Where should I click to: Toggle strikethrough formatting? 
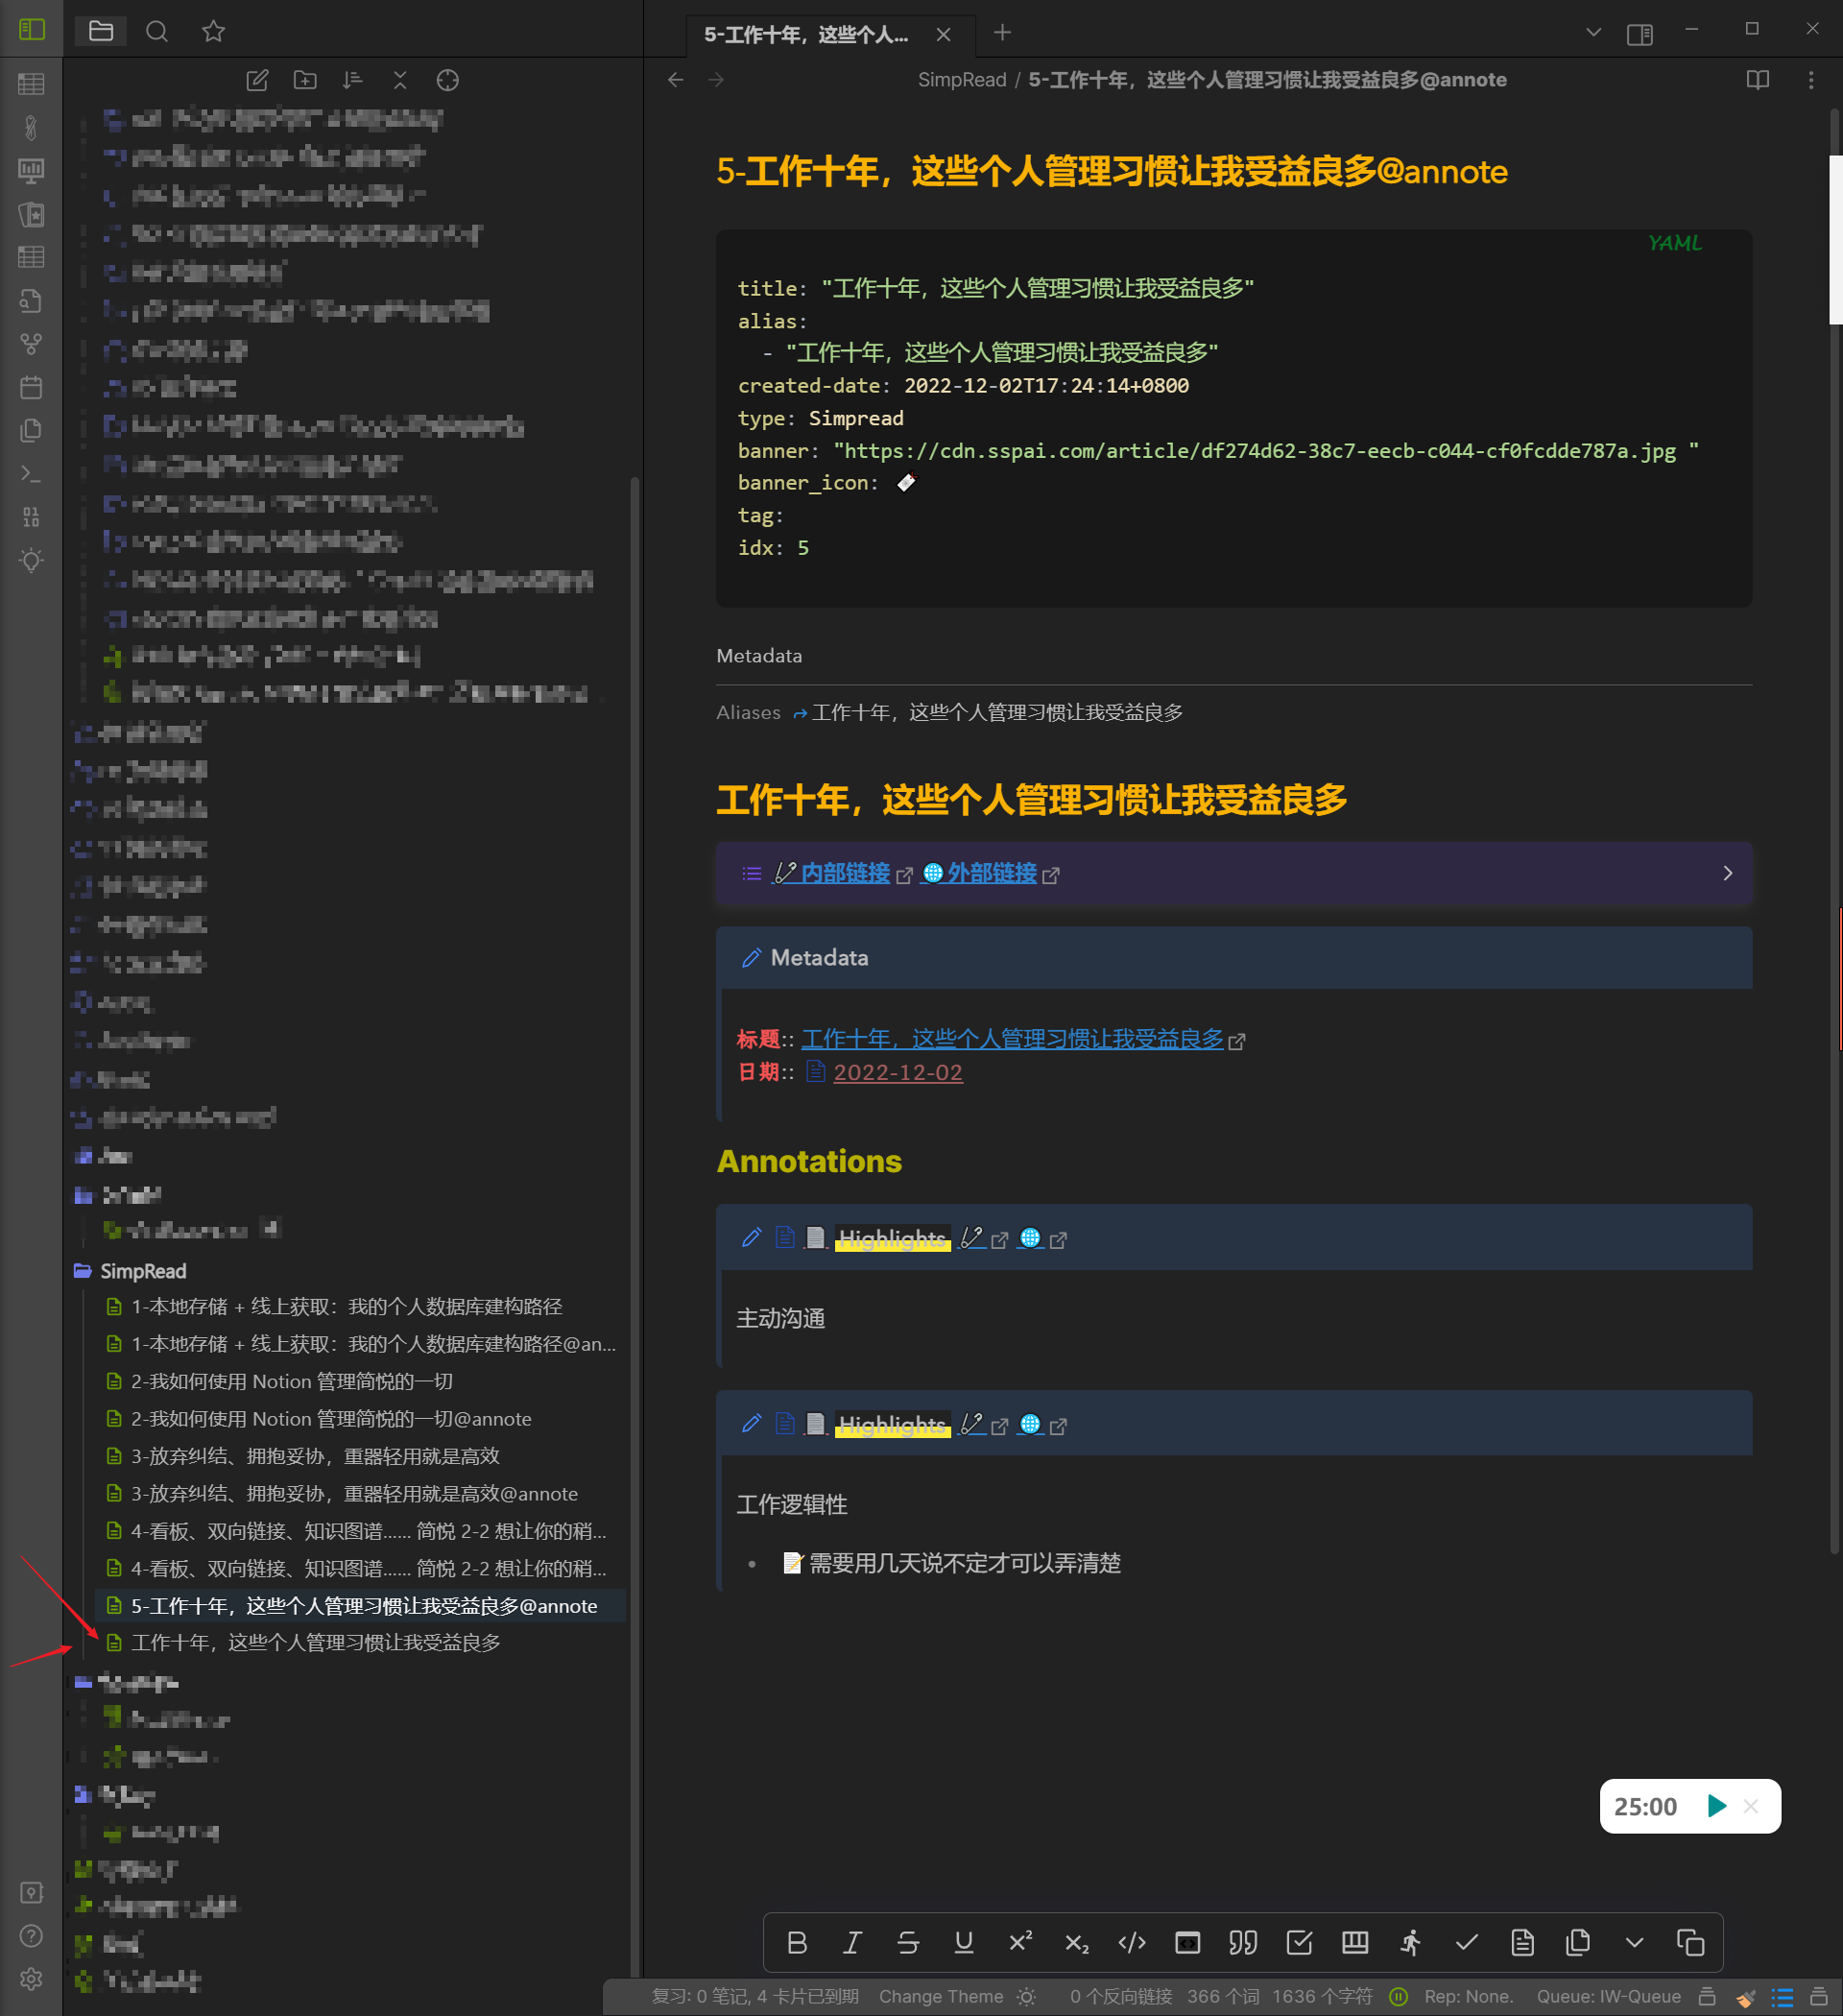(908, 1942)
